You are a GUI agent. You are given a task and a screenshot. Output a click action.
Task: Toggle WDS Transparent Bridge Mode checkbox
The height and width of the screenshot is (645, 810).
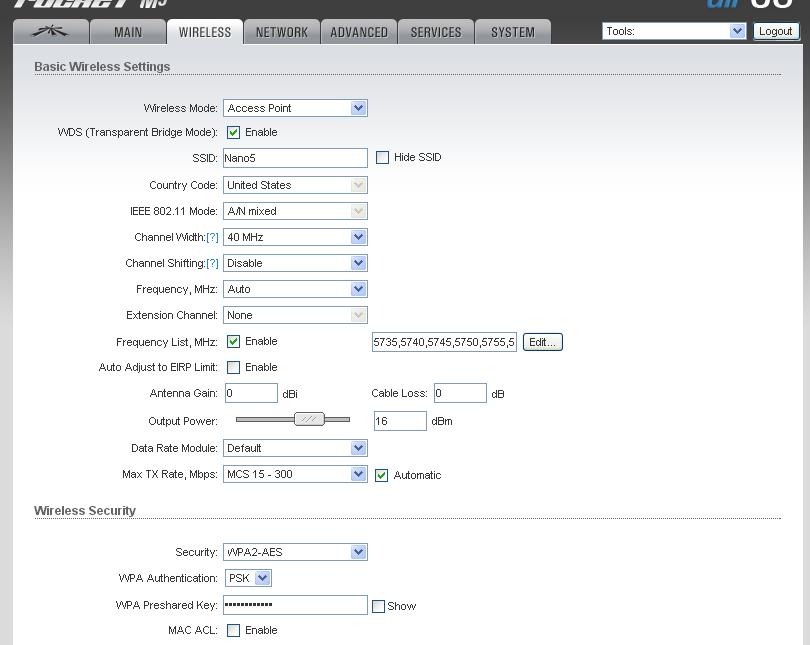coord(234,132)
